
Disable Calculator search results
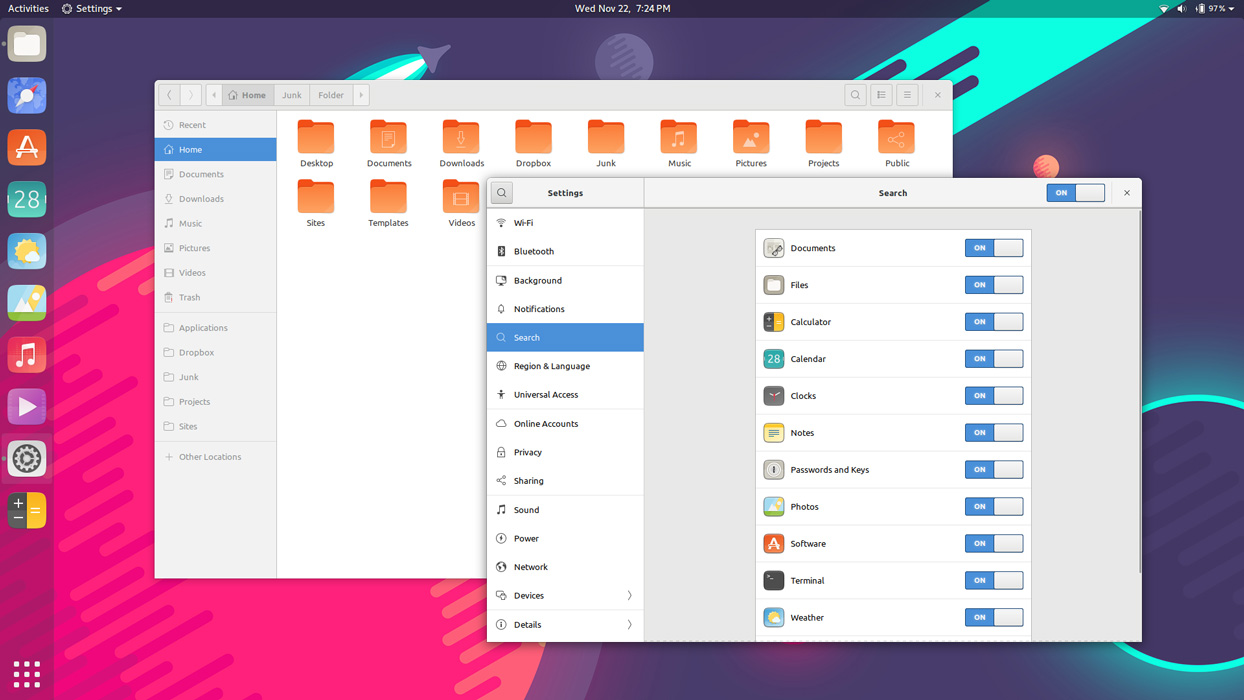[x=994, y=321]
